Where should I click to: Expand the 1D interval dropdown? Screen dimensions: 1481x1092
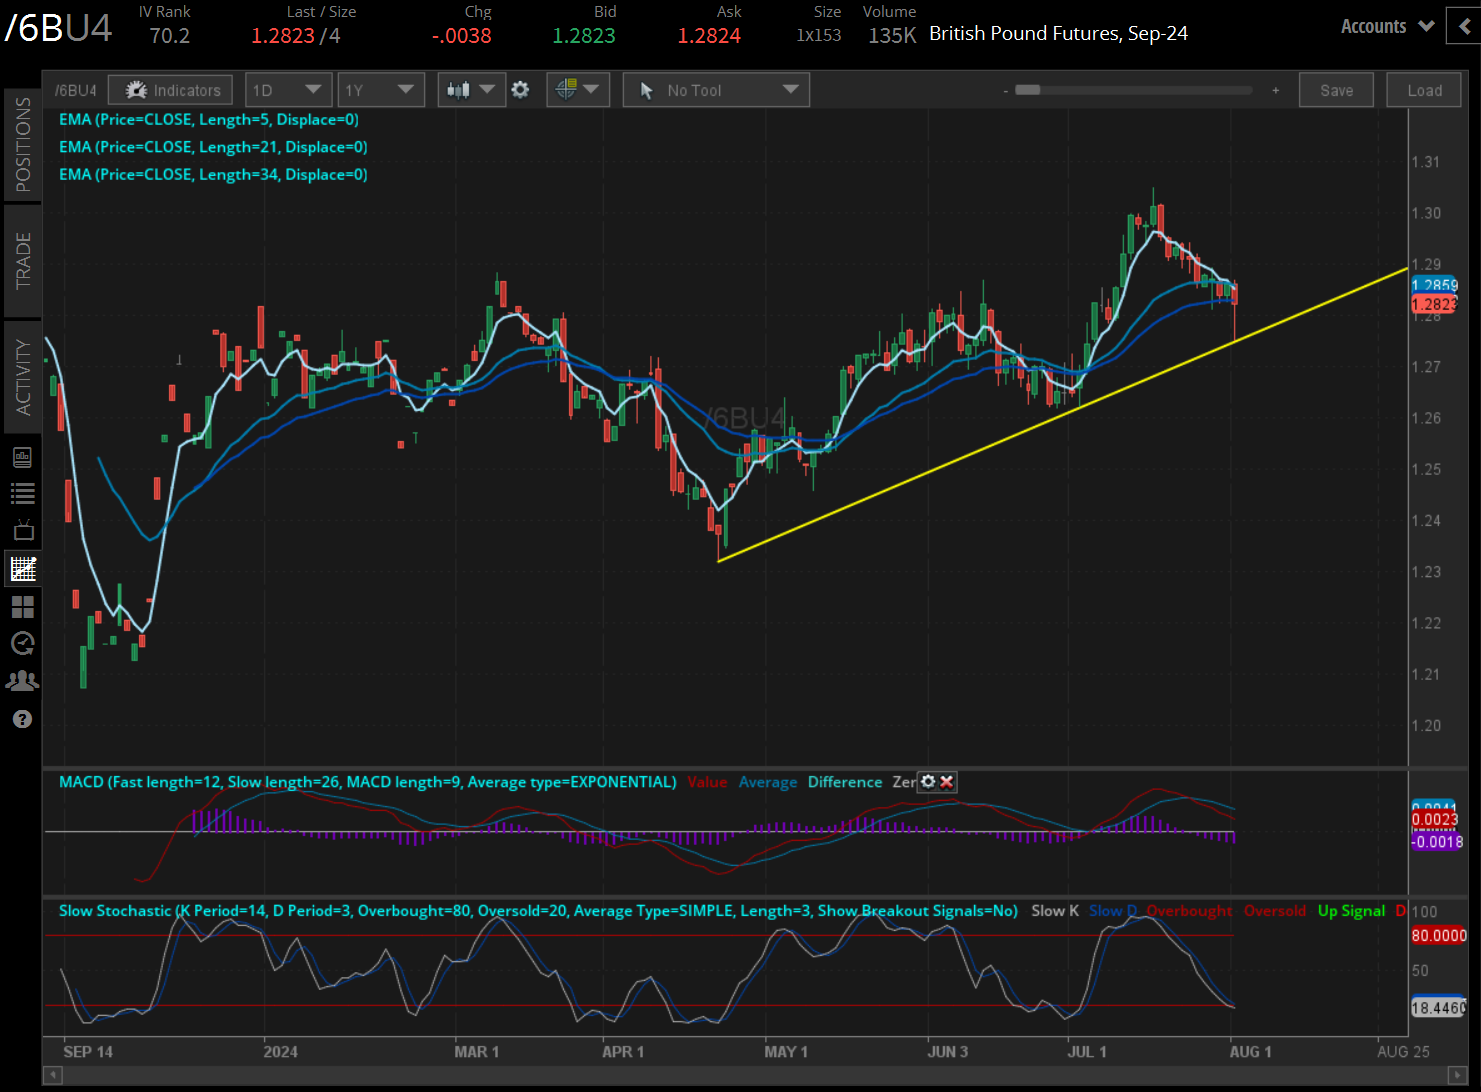[287, 90]
